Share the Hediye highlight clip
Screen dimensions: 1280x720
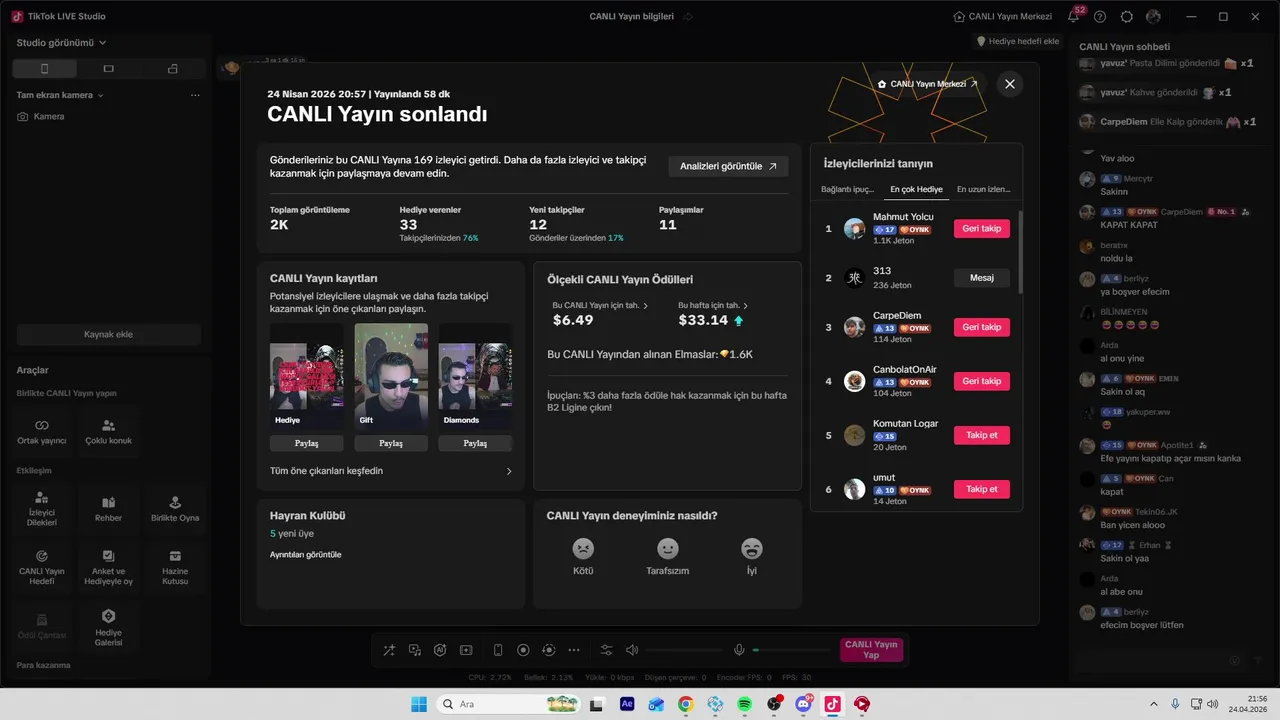coord(307,443)
